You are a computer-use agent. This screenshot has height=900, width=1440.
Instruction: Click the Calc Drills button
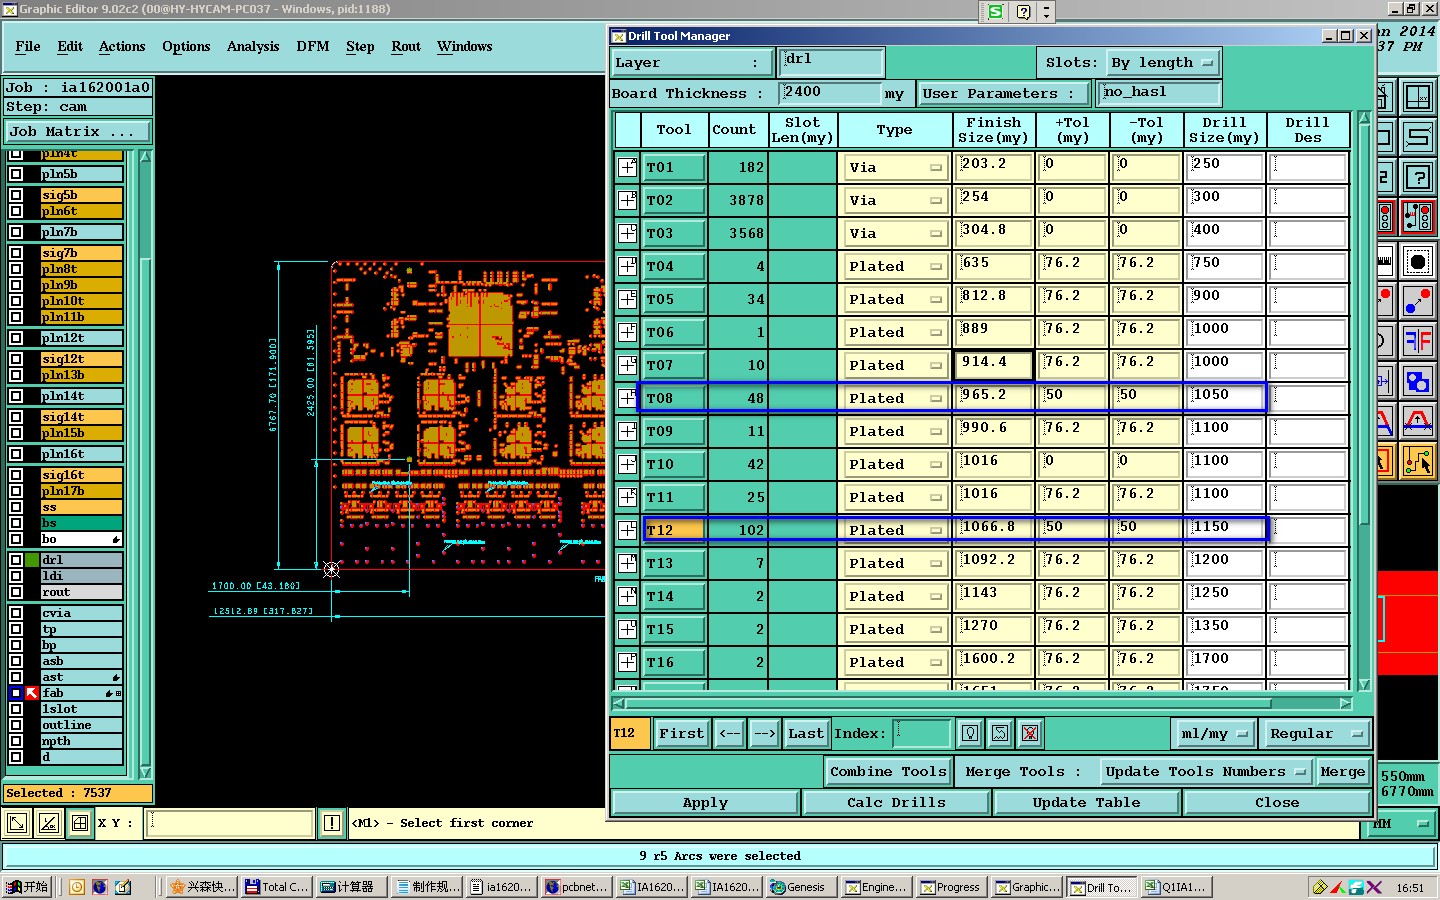point(896,802)
